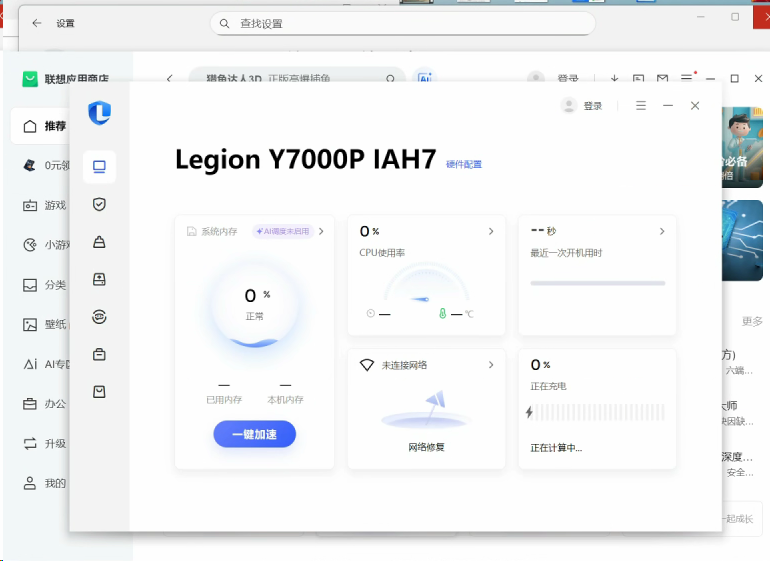Open the shopping bag sidebar icon

tap(99, 392)
